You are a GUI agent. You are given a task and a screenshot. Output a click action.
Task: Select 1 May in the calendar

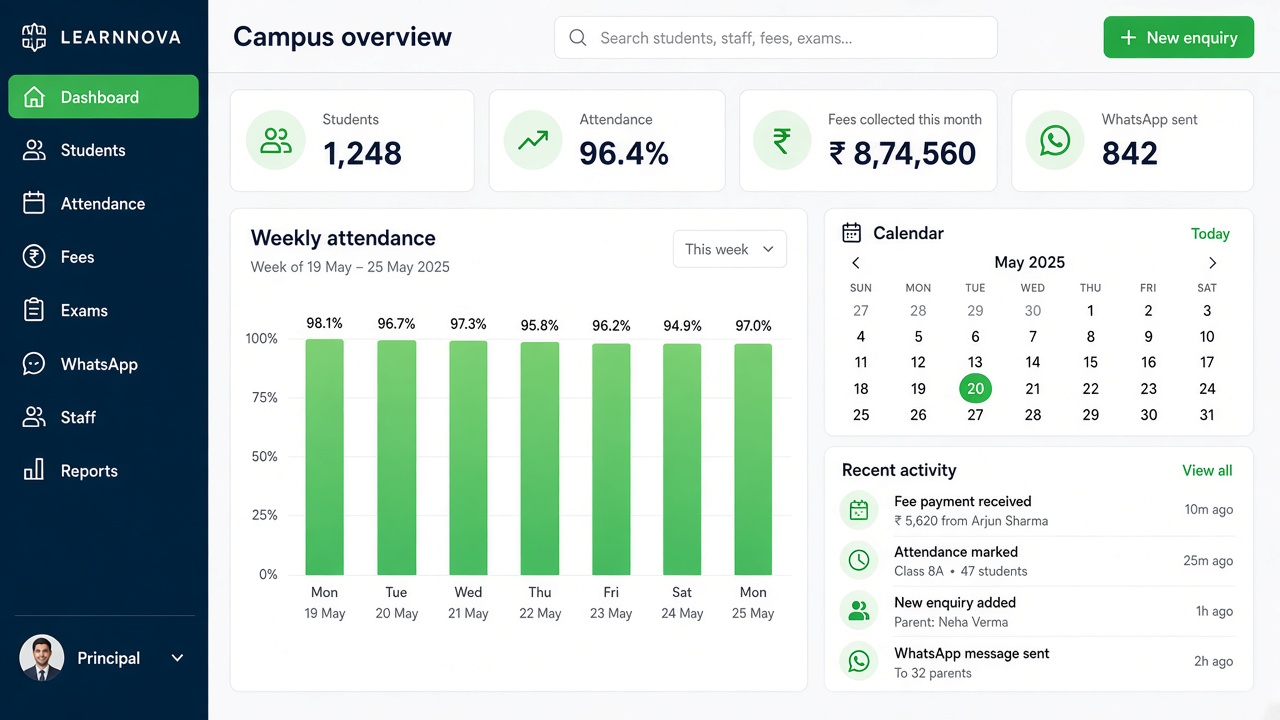point(1090,311)
